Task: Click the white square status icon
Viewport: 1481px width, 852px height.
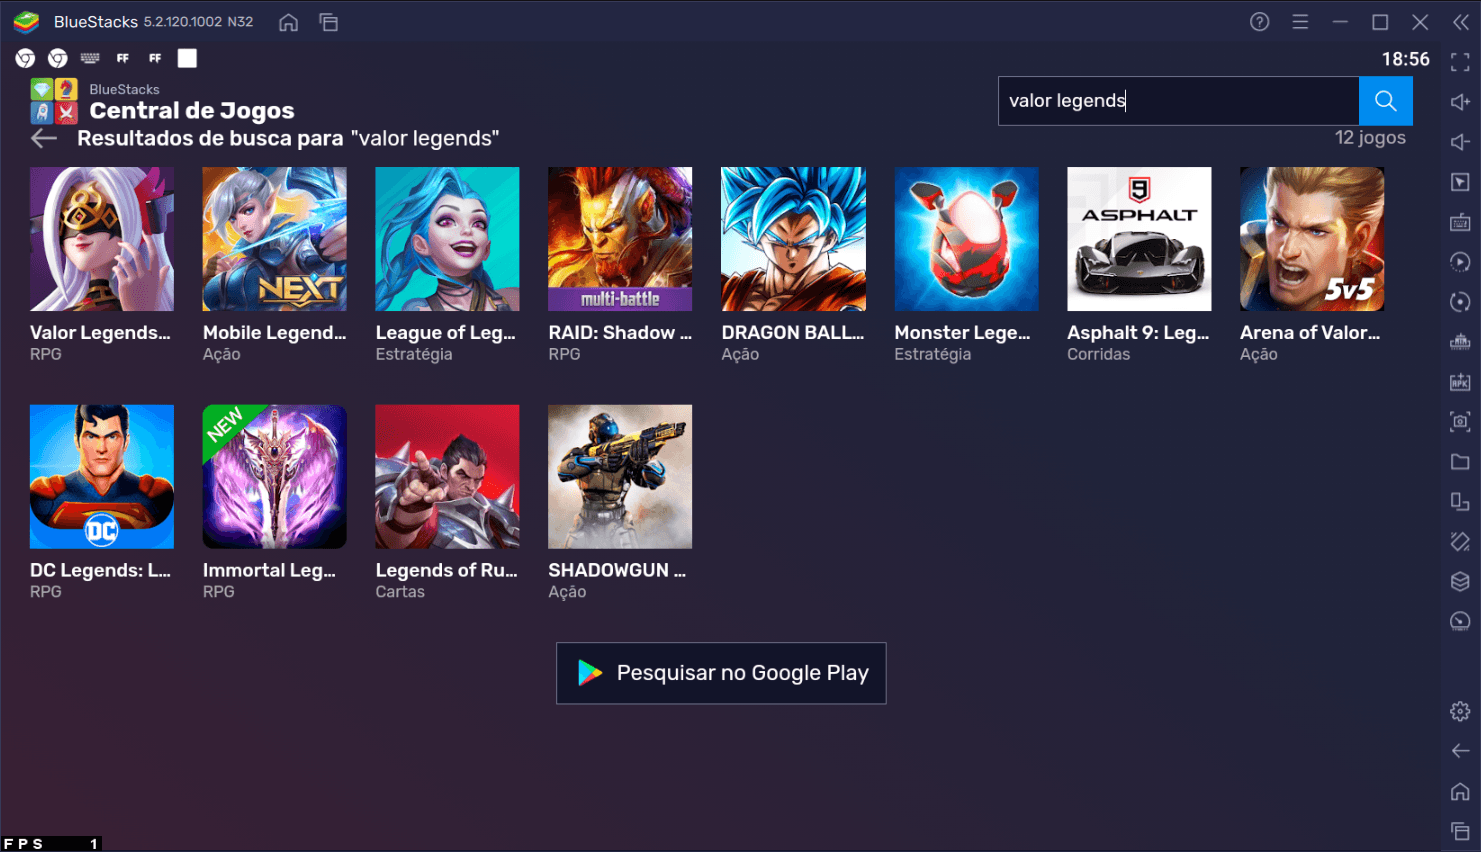Action: click(x=187, y=58)
